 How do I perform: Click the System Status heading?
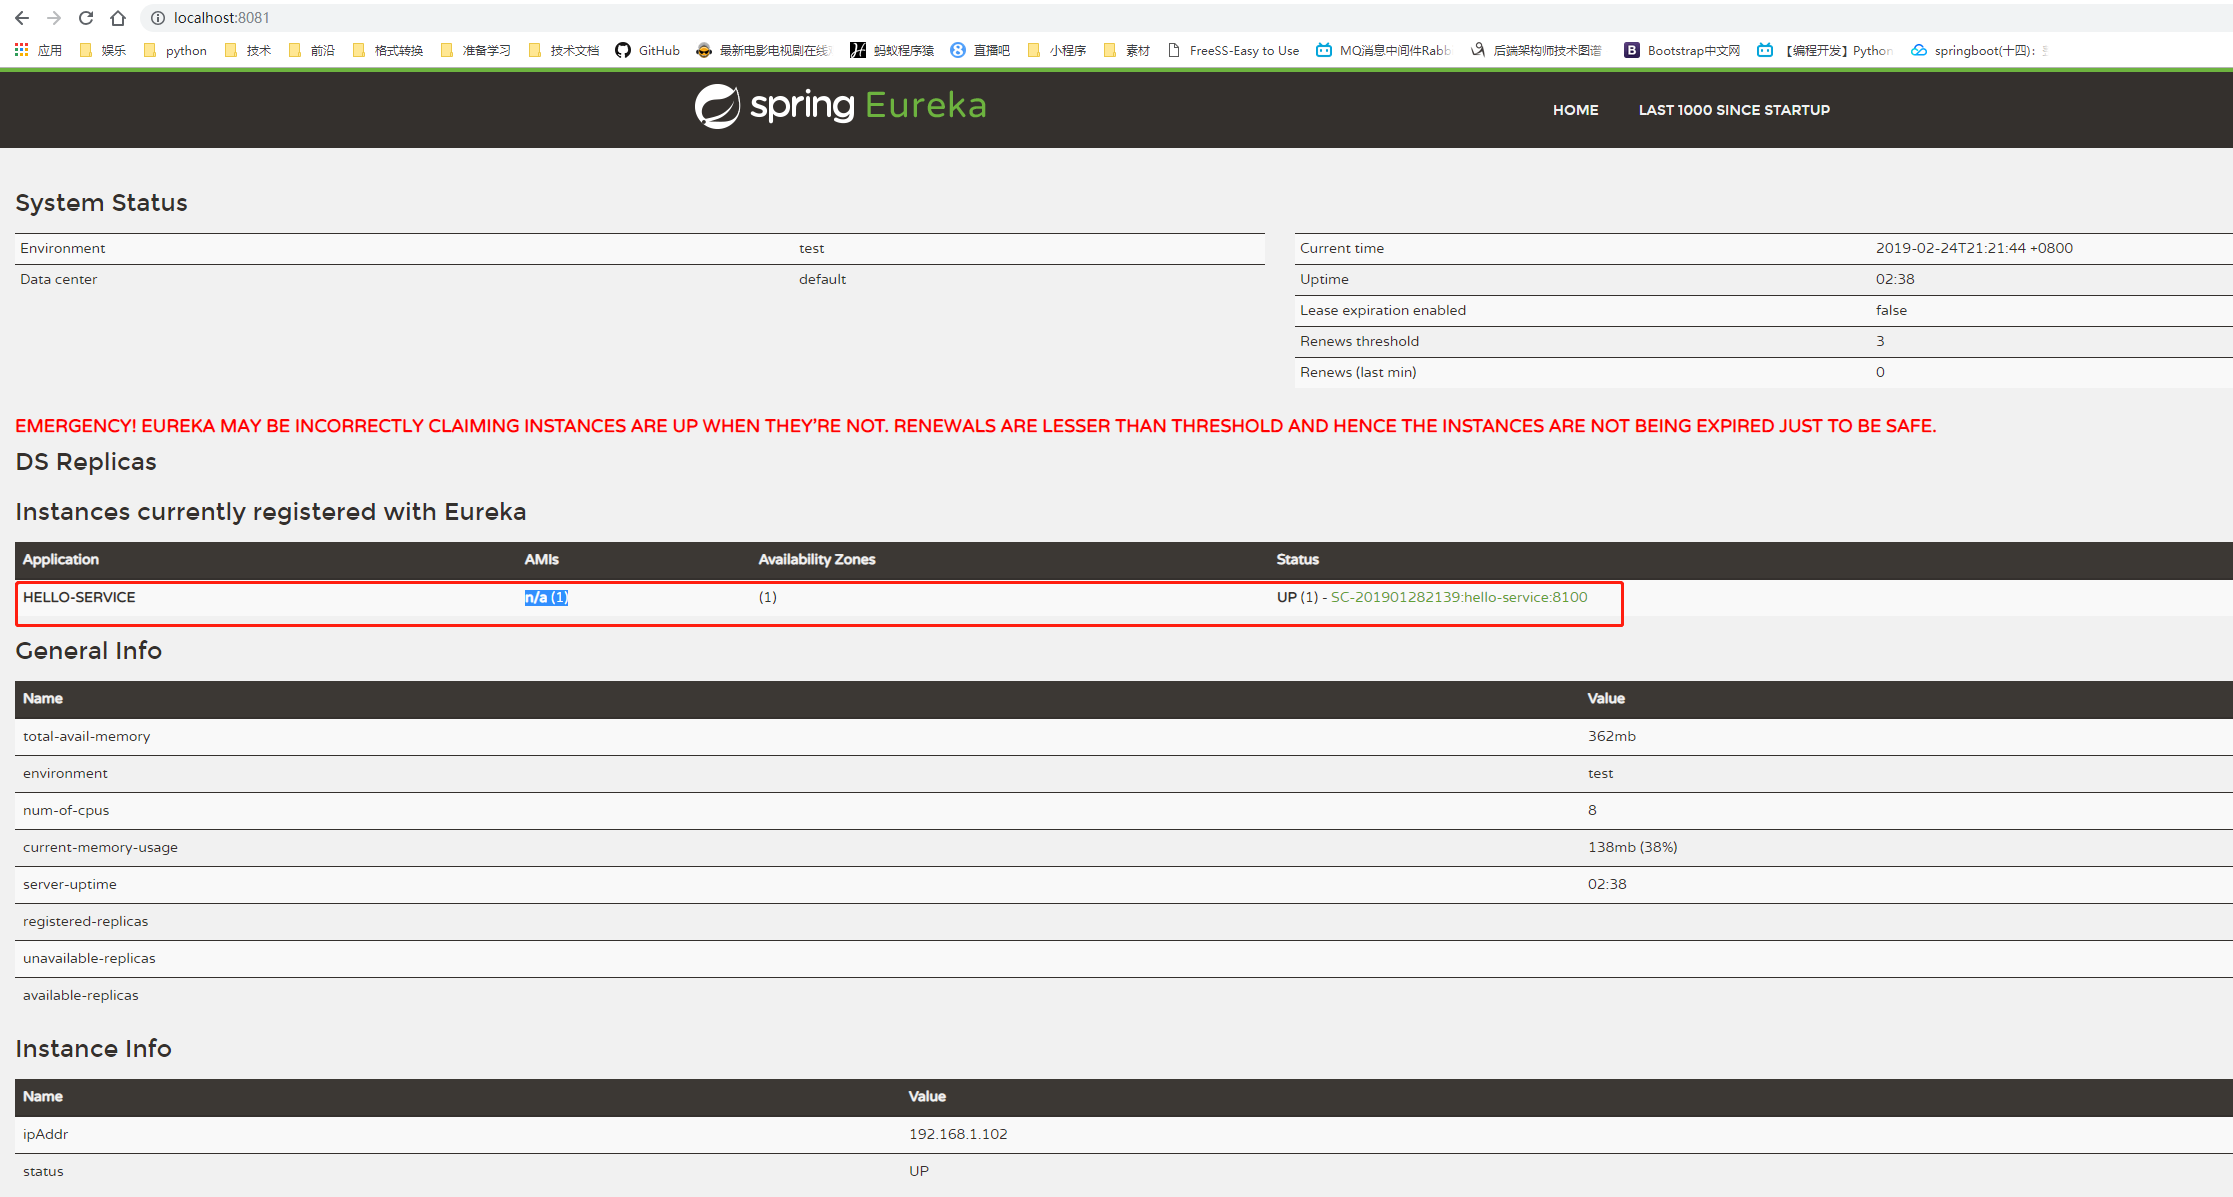tap(101, 203)
